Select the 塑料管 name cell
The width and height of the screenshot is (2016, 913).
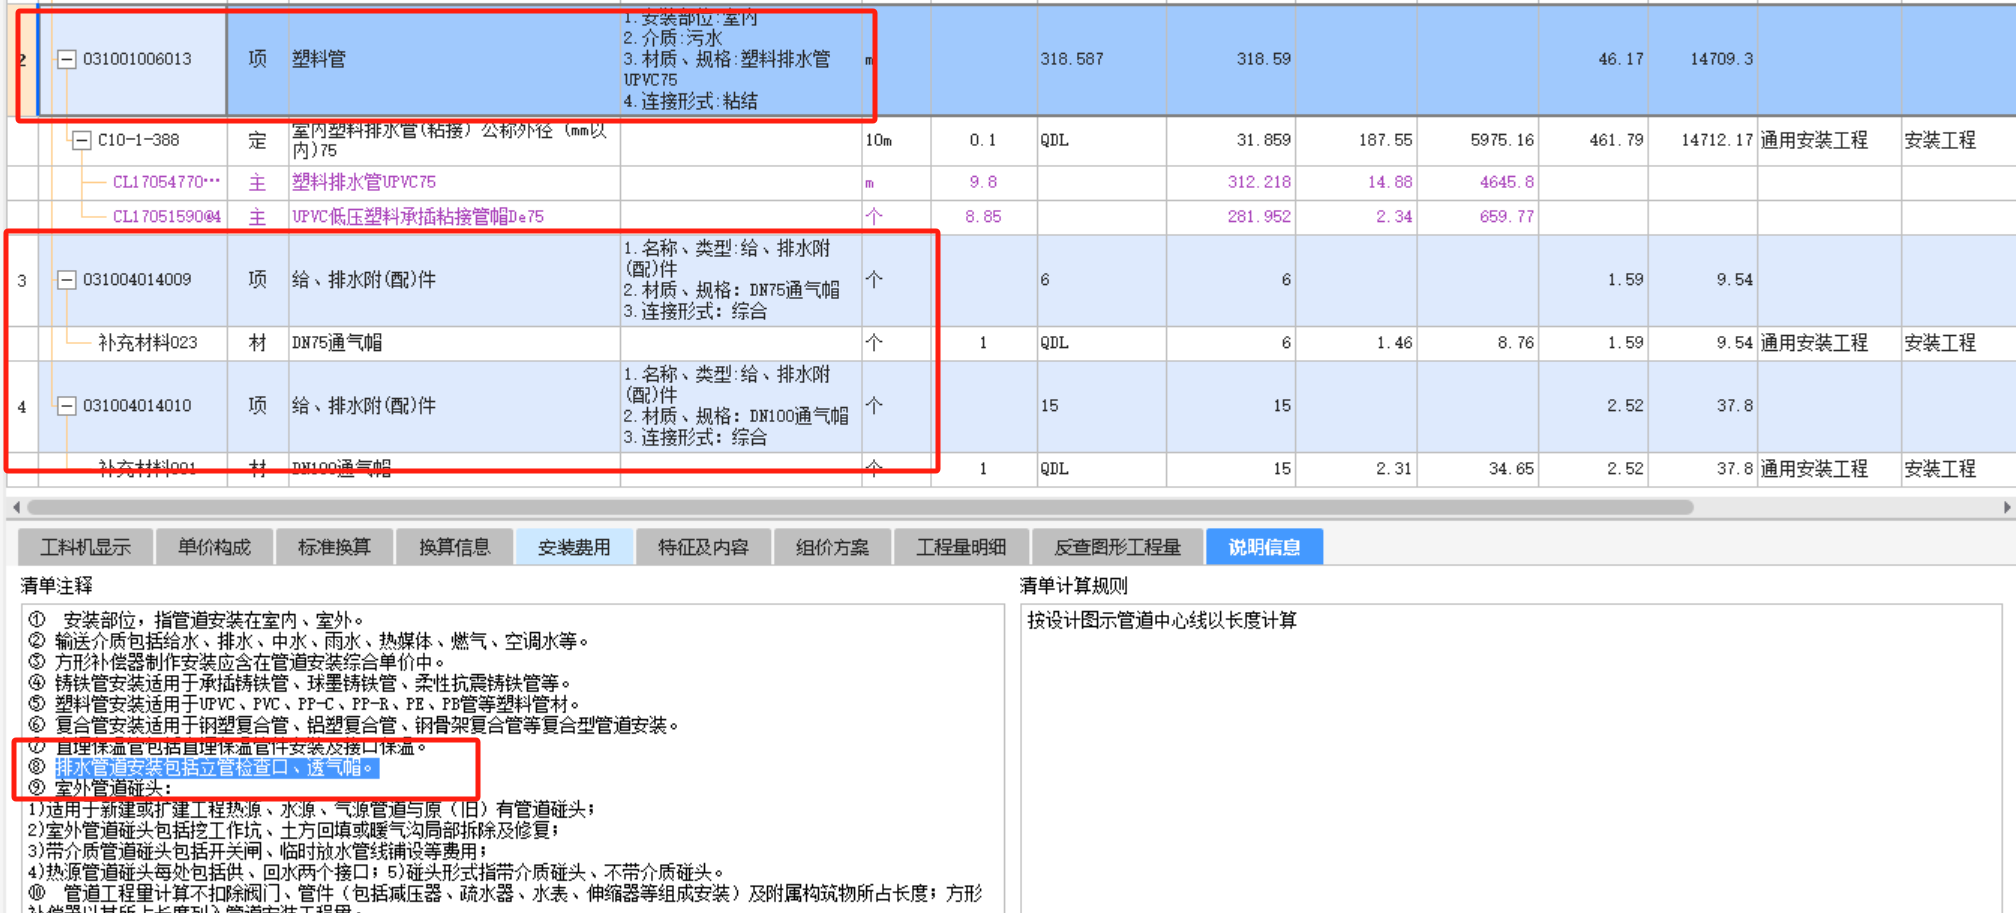tap(454, 59)
